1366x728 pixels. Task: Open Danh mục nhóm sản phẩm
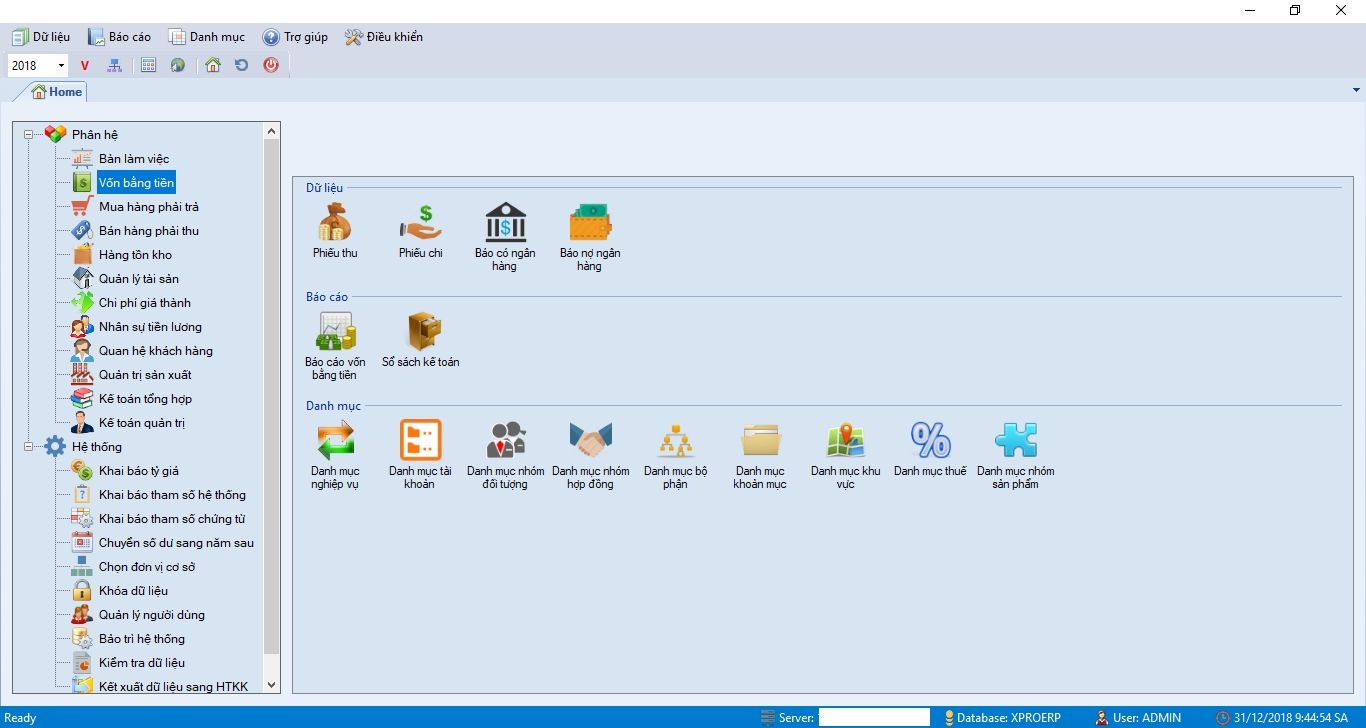click(x=1015, y=455)
